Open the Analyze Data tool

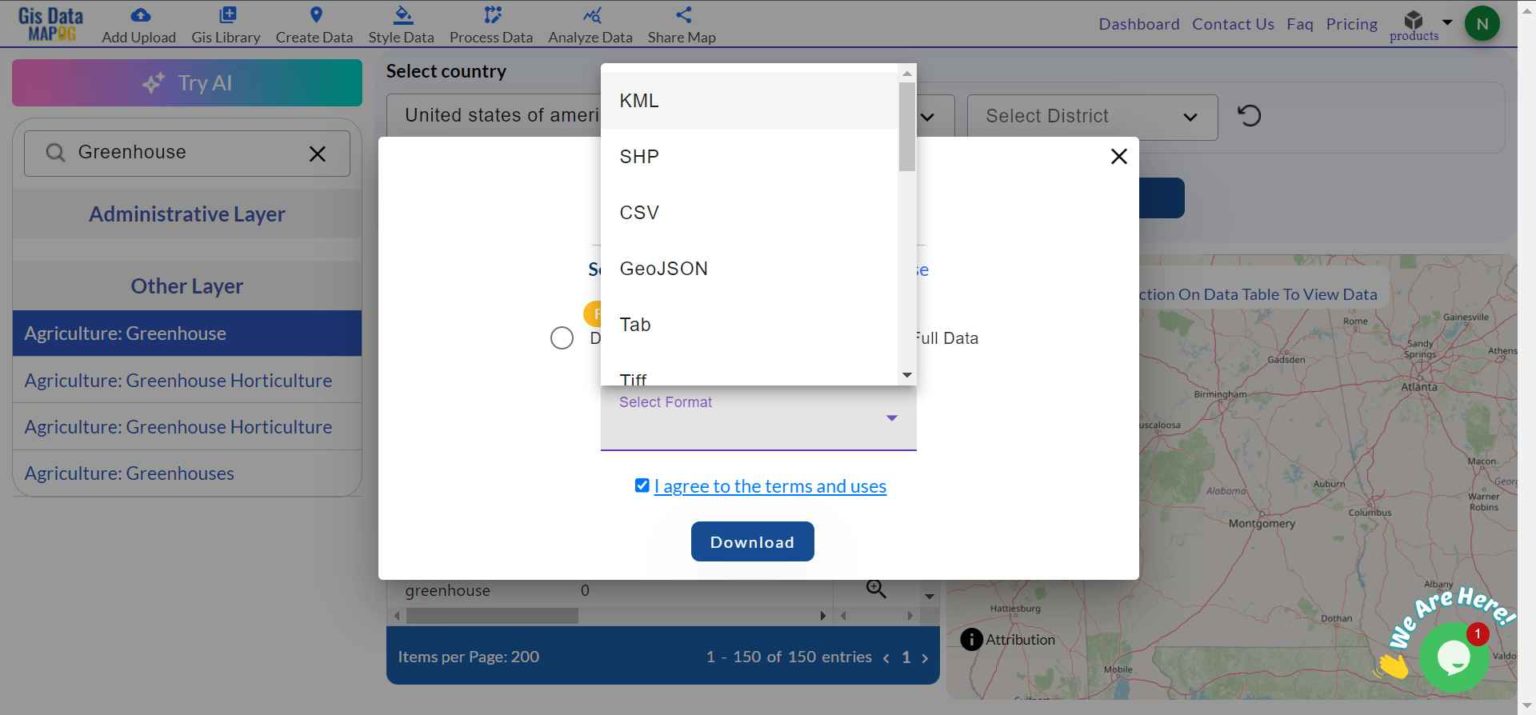590,23
